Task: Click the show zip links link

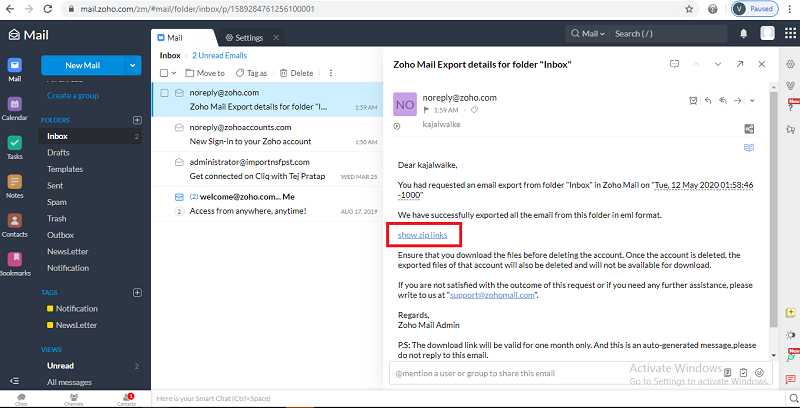Action: [422, 235]
